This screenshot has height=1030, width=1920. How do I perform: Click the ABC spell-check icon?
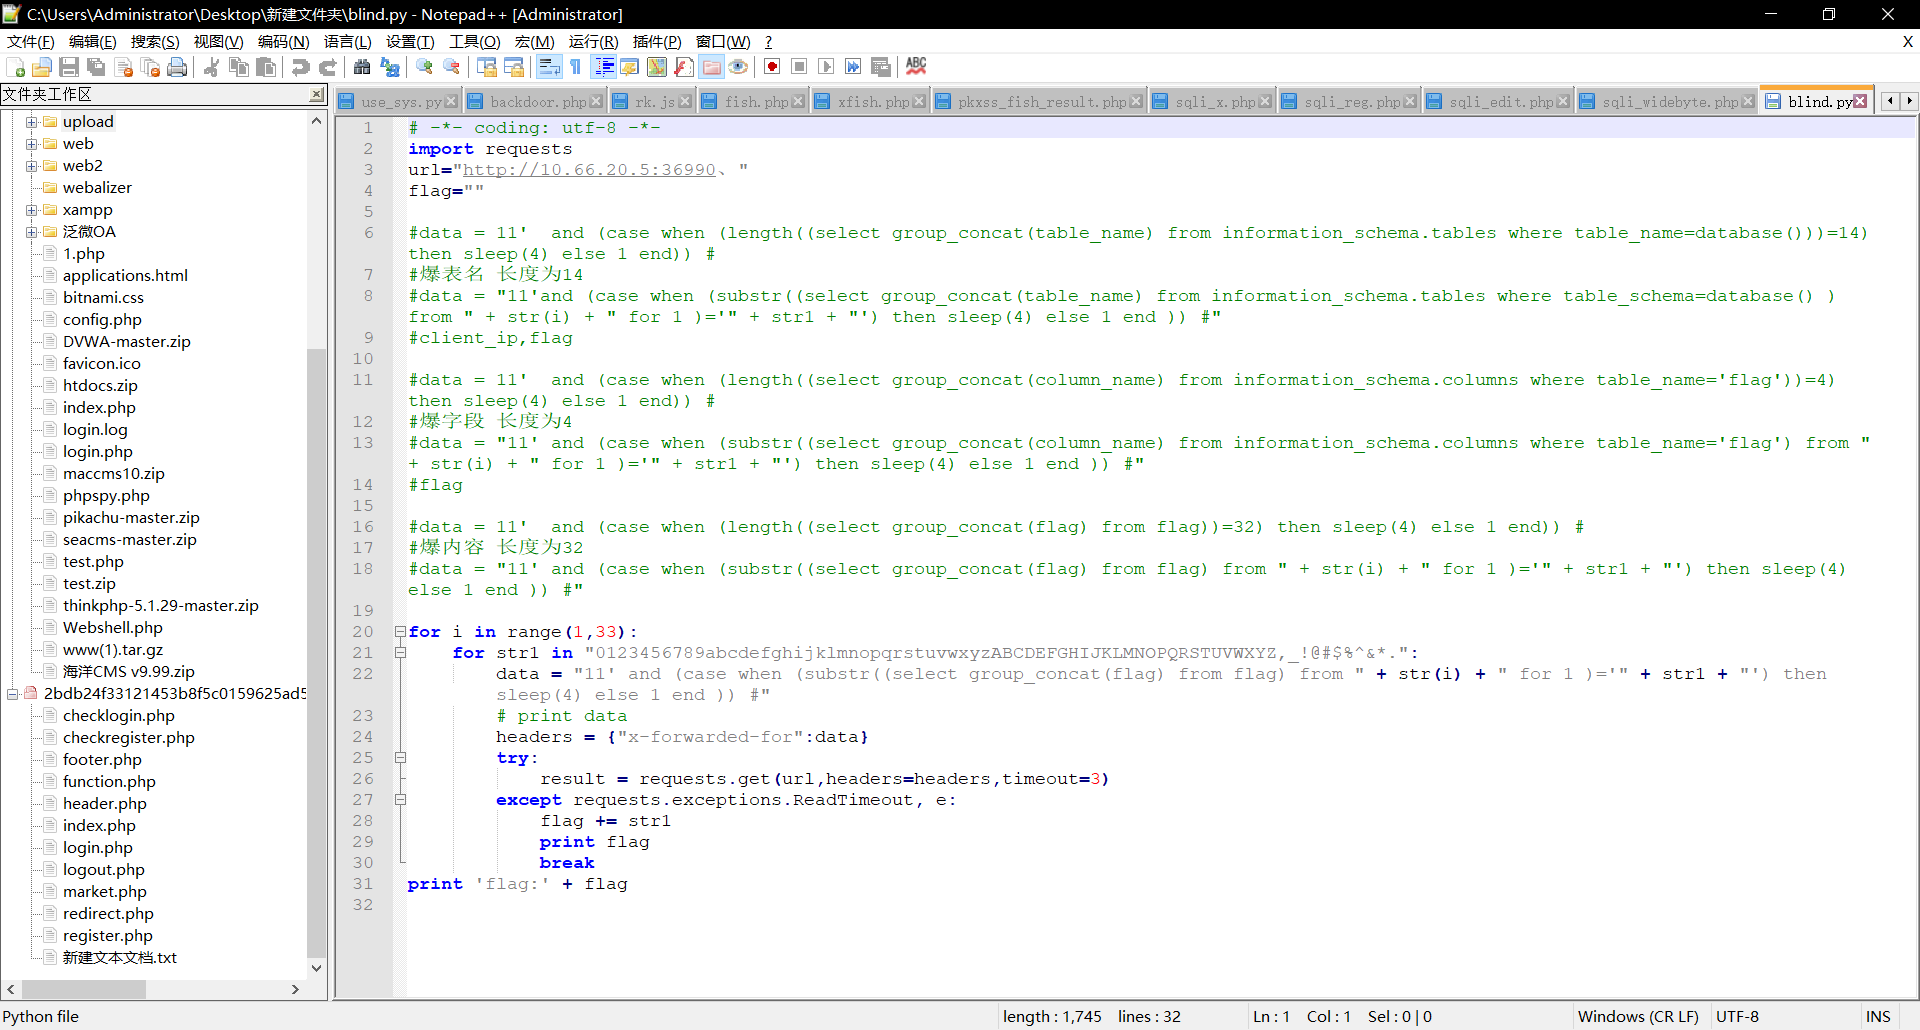pos(916,67)
